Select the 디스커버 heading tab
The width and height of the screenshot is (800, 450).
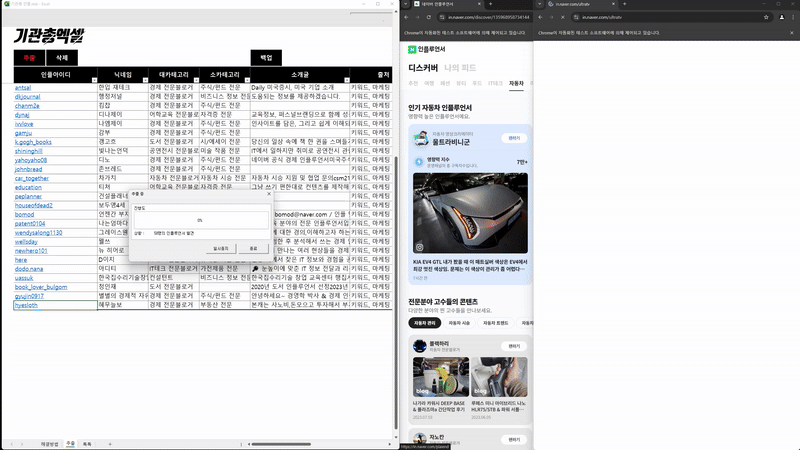pyautogui.click(x=423, y=68)
